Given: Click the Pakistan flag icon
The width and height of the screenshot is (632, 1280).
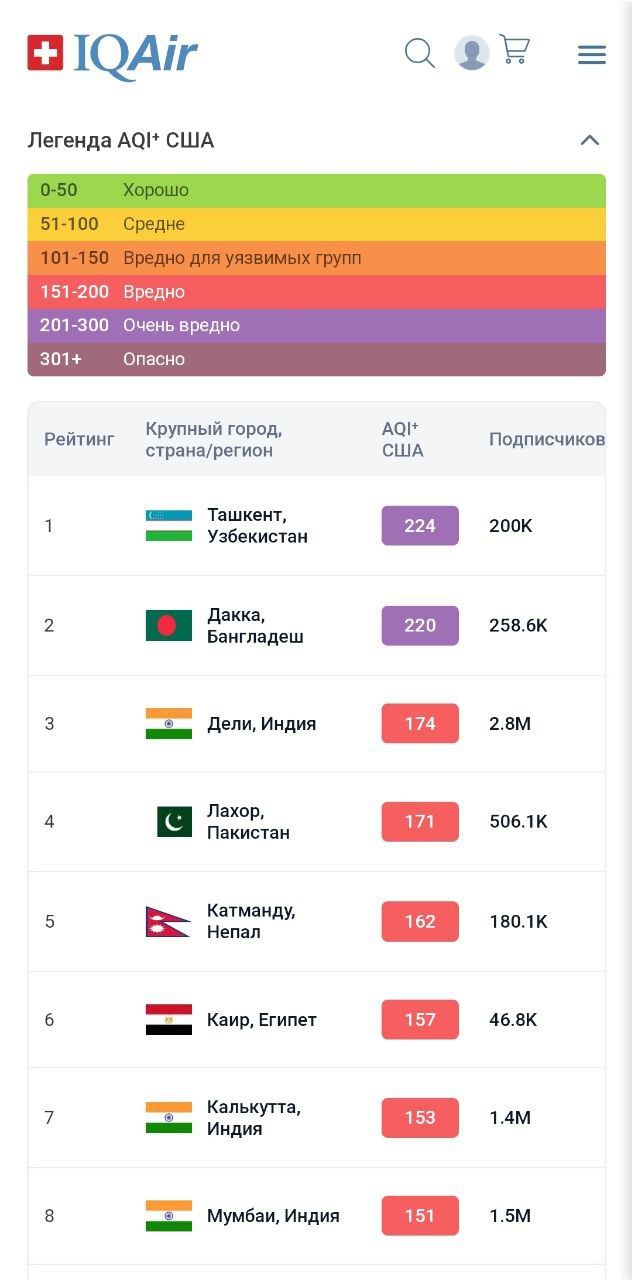Looking at the screenshot, I should click(x=174, y=822).
